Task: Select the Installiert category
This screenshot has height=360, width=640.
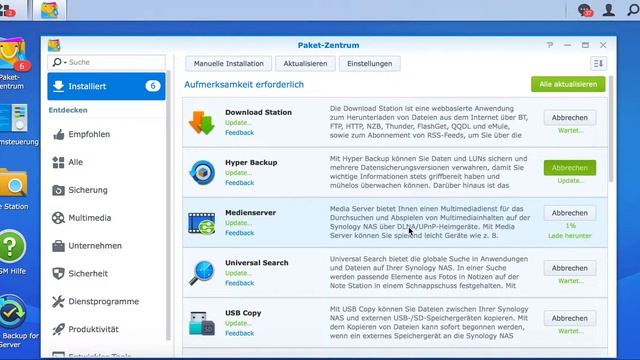Action: pos(107,86)
